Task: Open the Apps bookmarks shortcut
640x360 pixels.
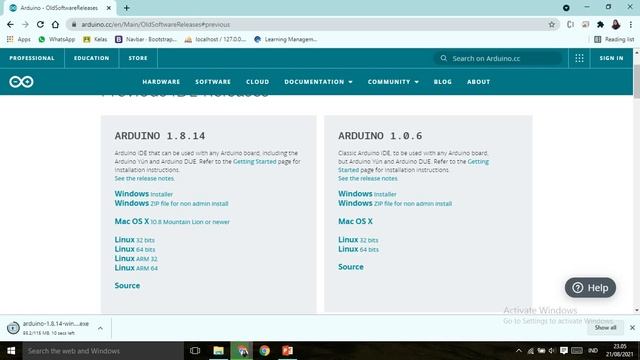Action: click(x=19, y=39)
